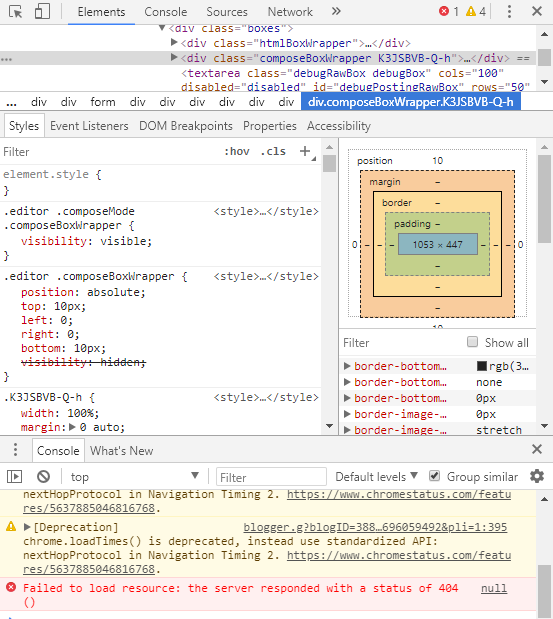
Task: Click the position: absolute value
Action: [x=116, y=292]
